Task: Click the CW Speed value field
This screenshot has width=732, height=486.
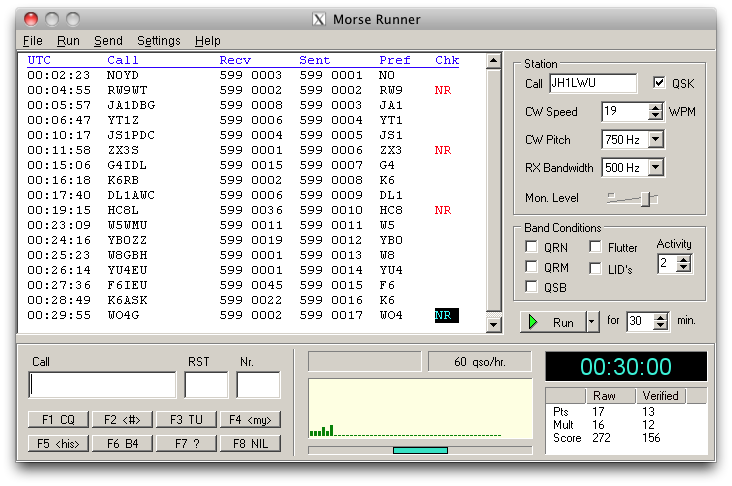Action: [x=626, y=111]
